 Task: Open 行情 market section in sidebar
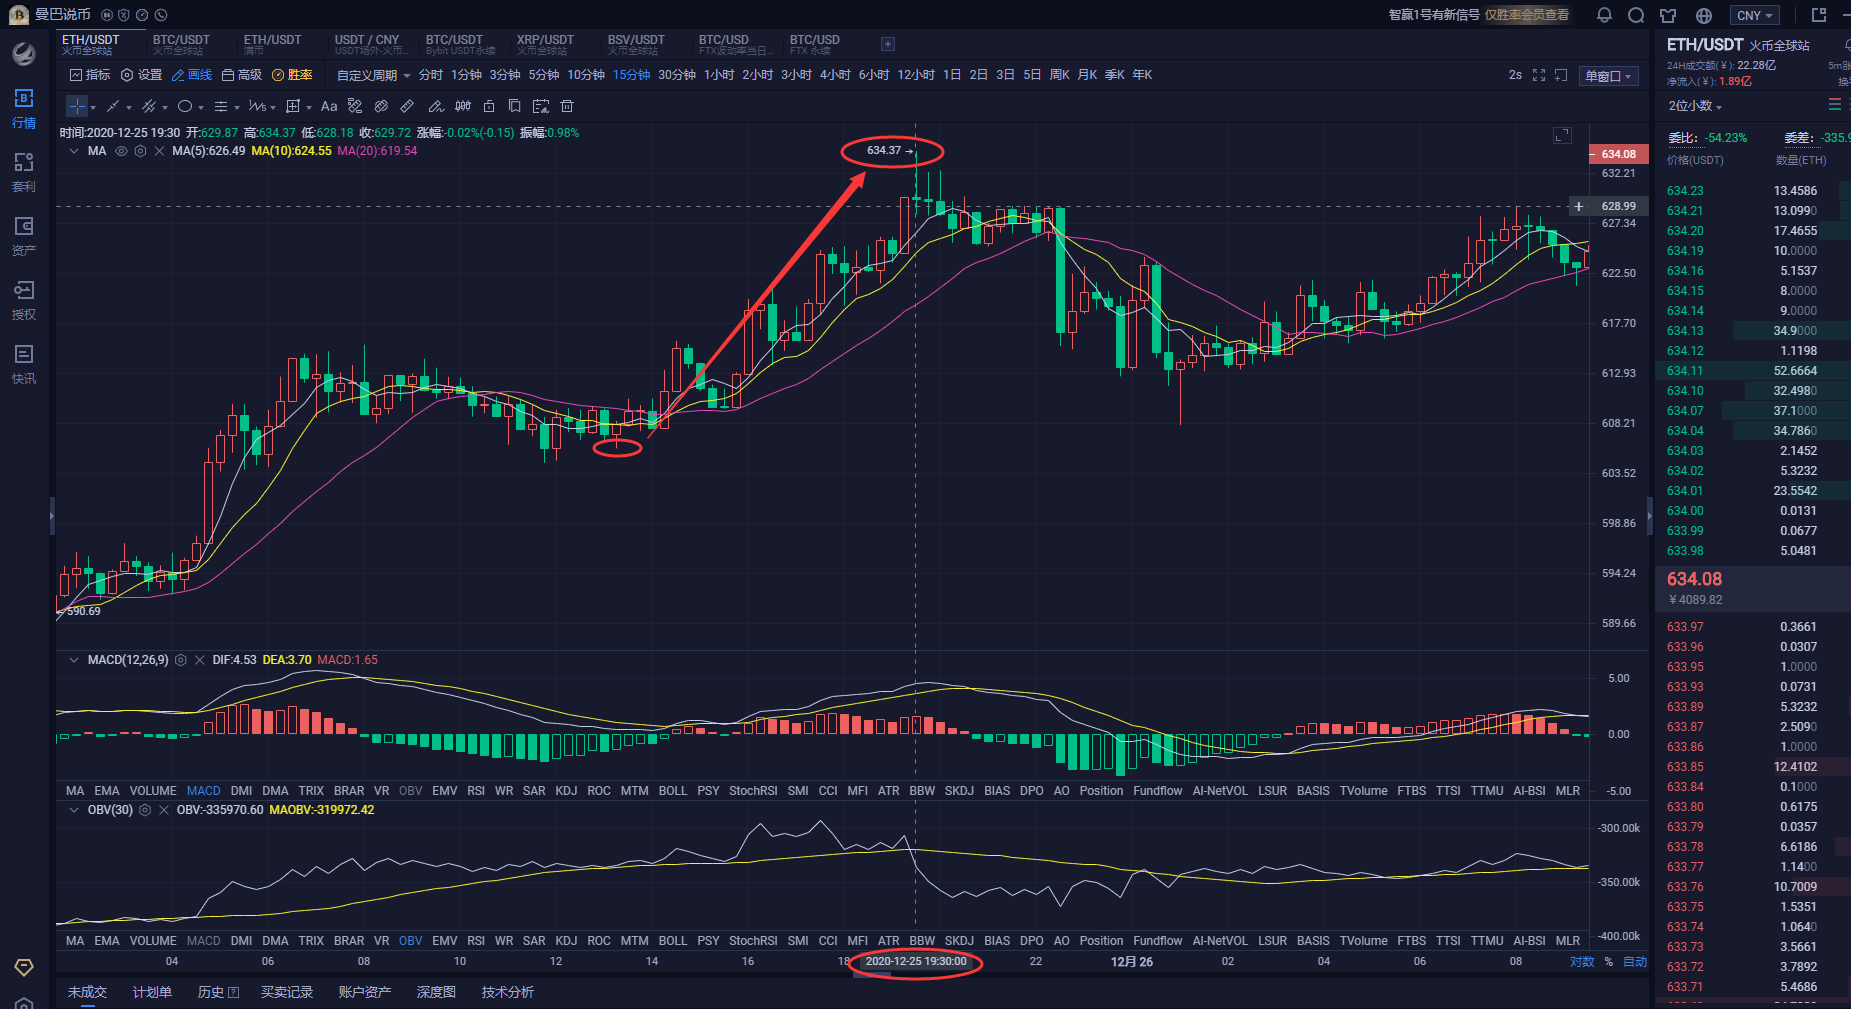[x=24, y=109]
